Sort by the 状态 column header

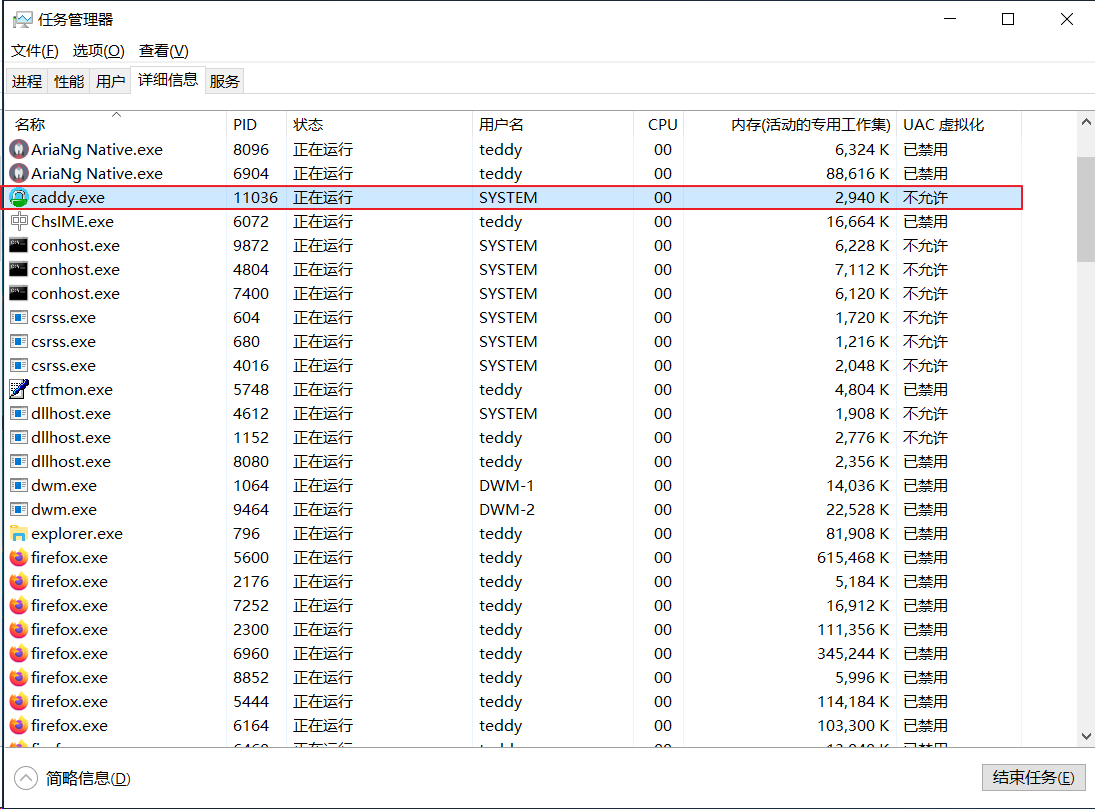coord(379,124)
